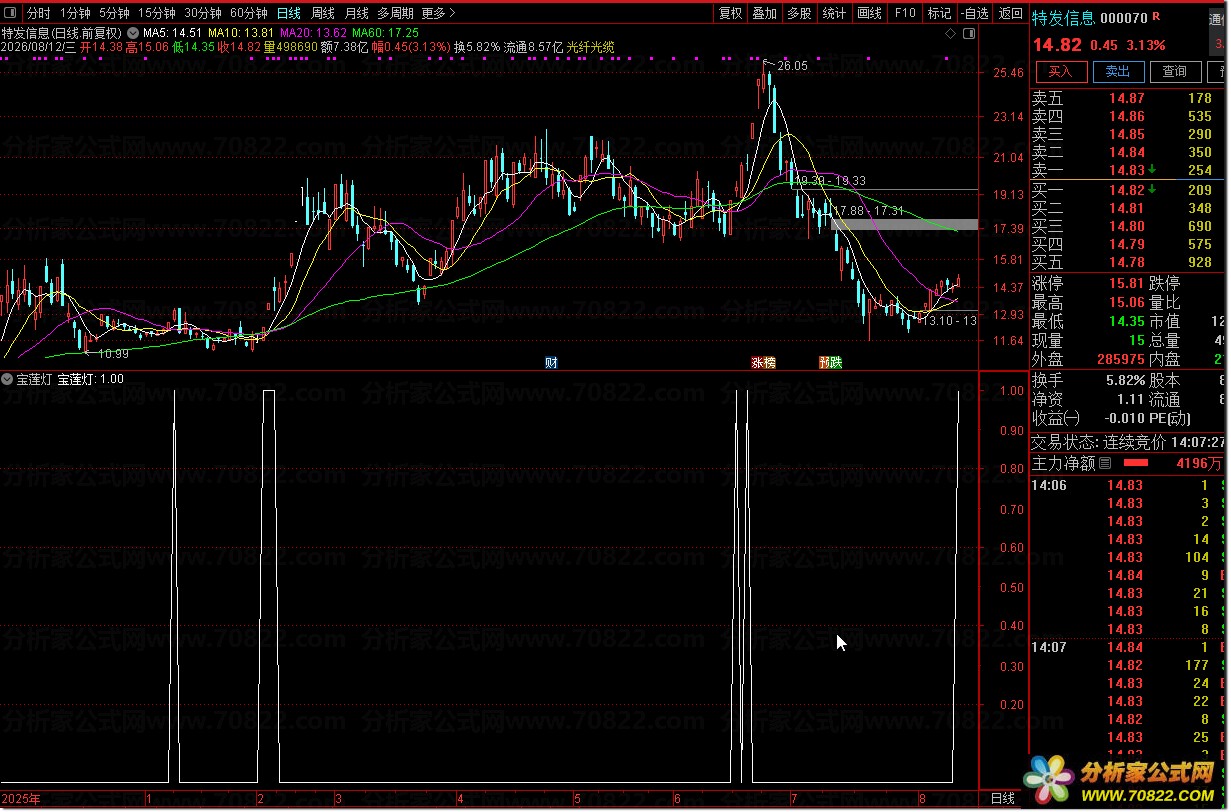Click the 26.05 peak price label

791,65
